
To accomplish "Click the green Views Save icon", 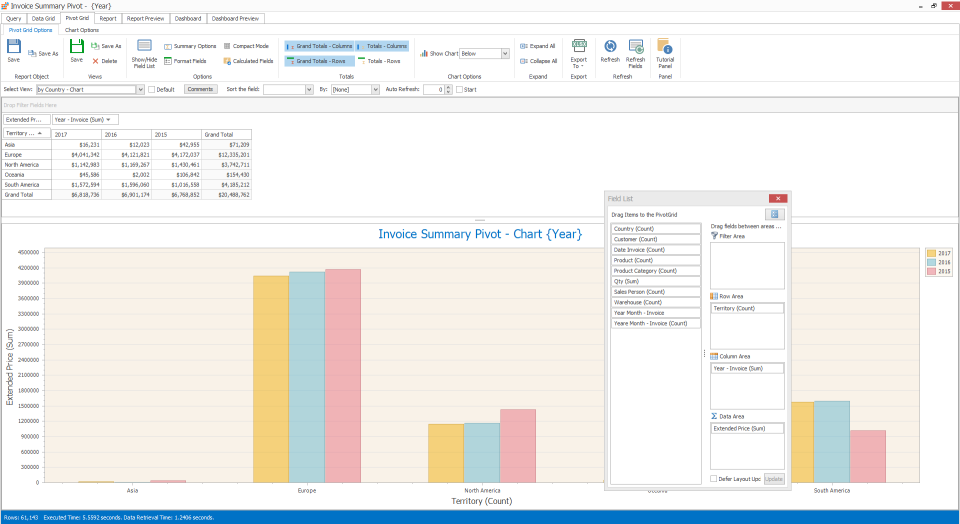I will point(77,47).
